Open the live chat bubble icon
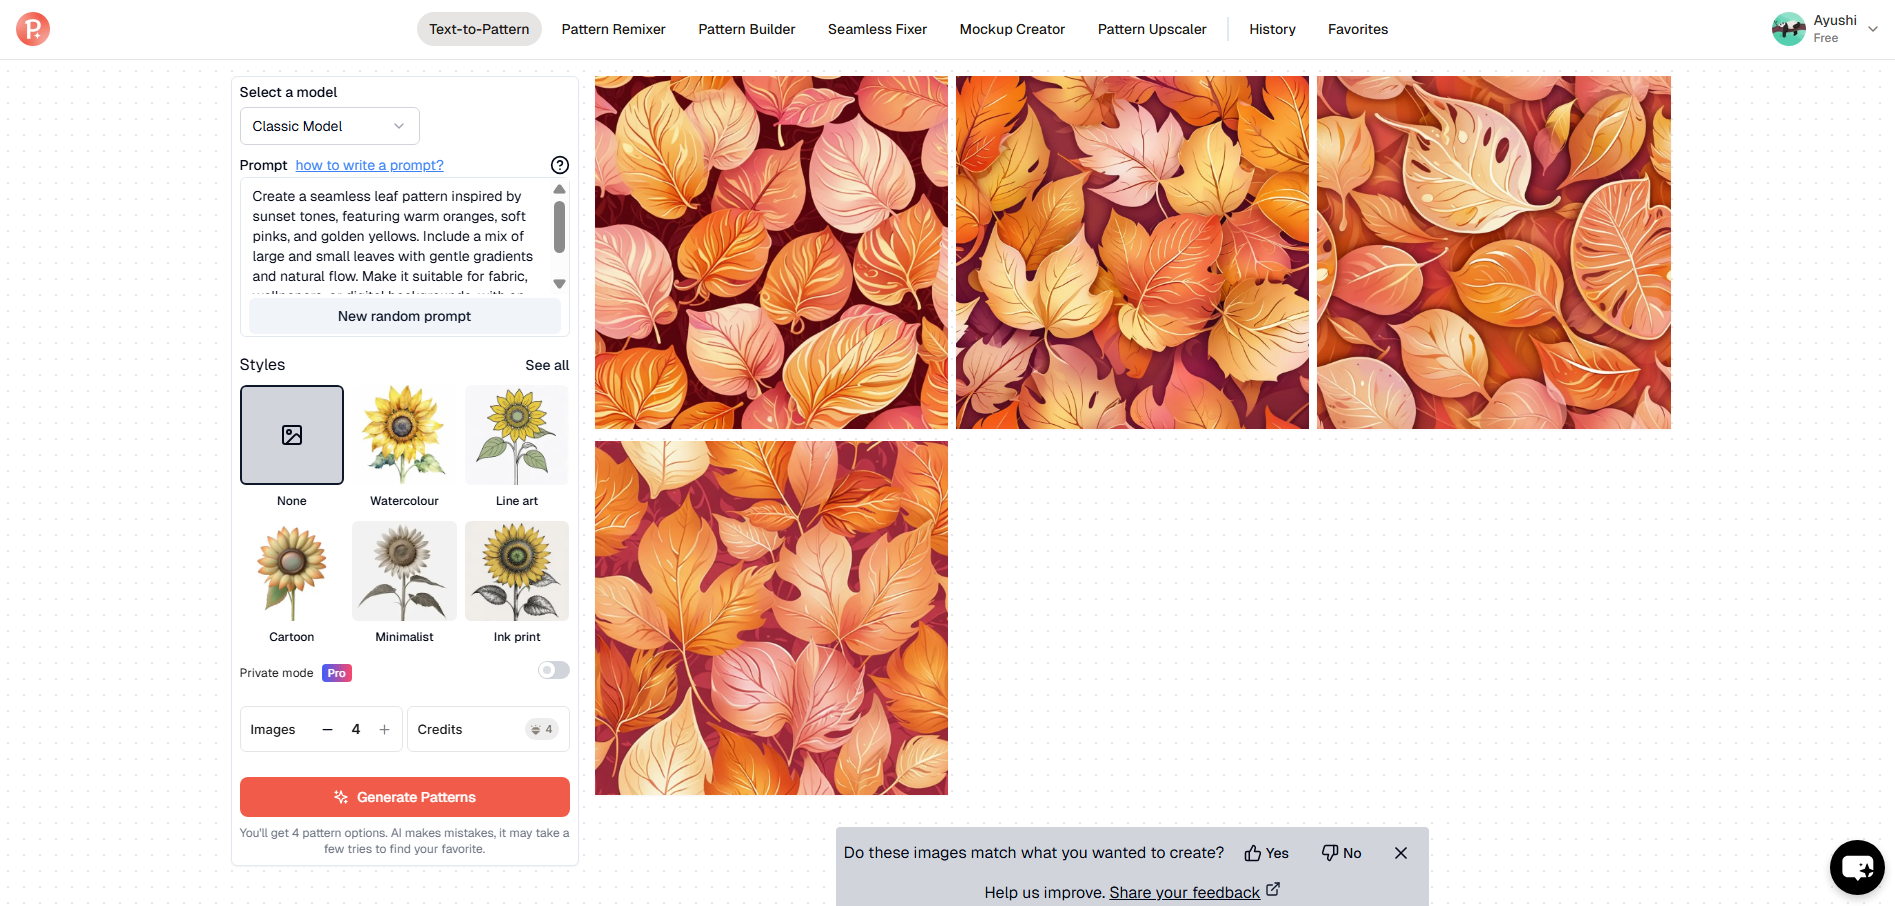 [1857, 867]
